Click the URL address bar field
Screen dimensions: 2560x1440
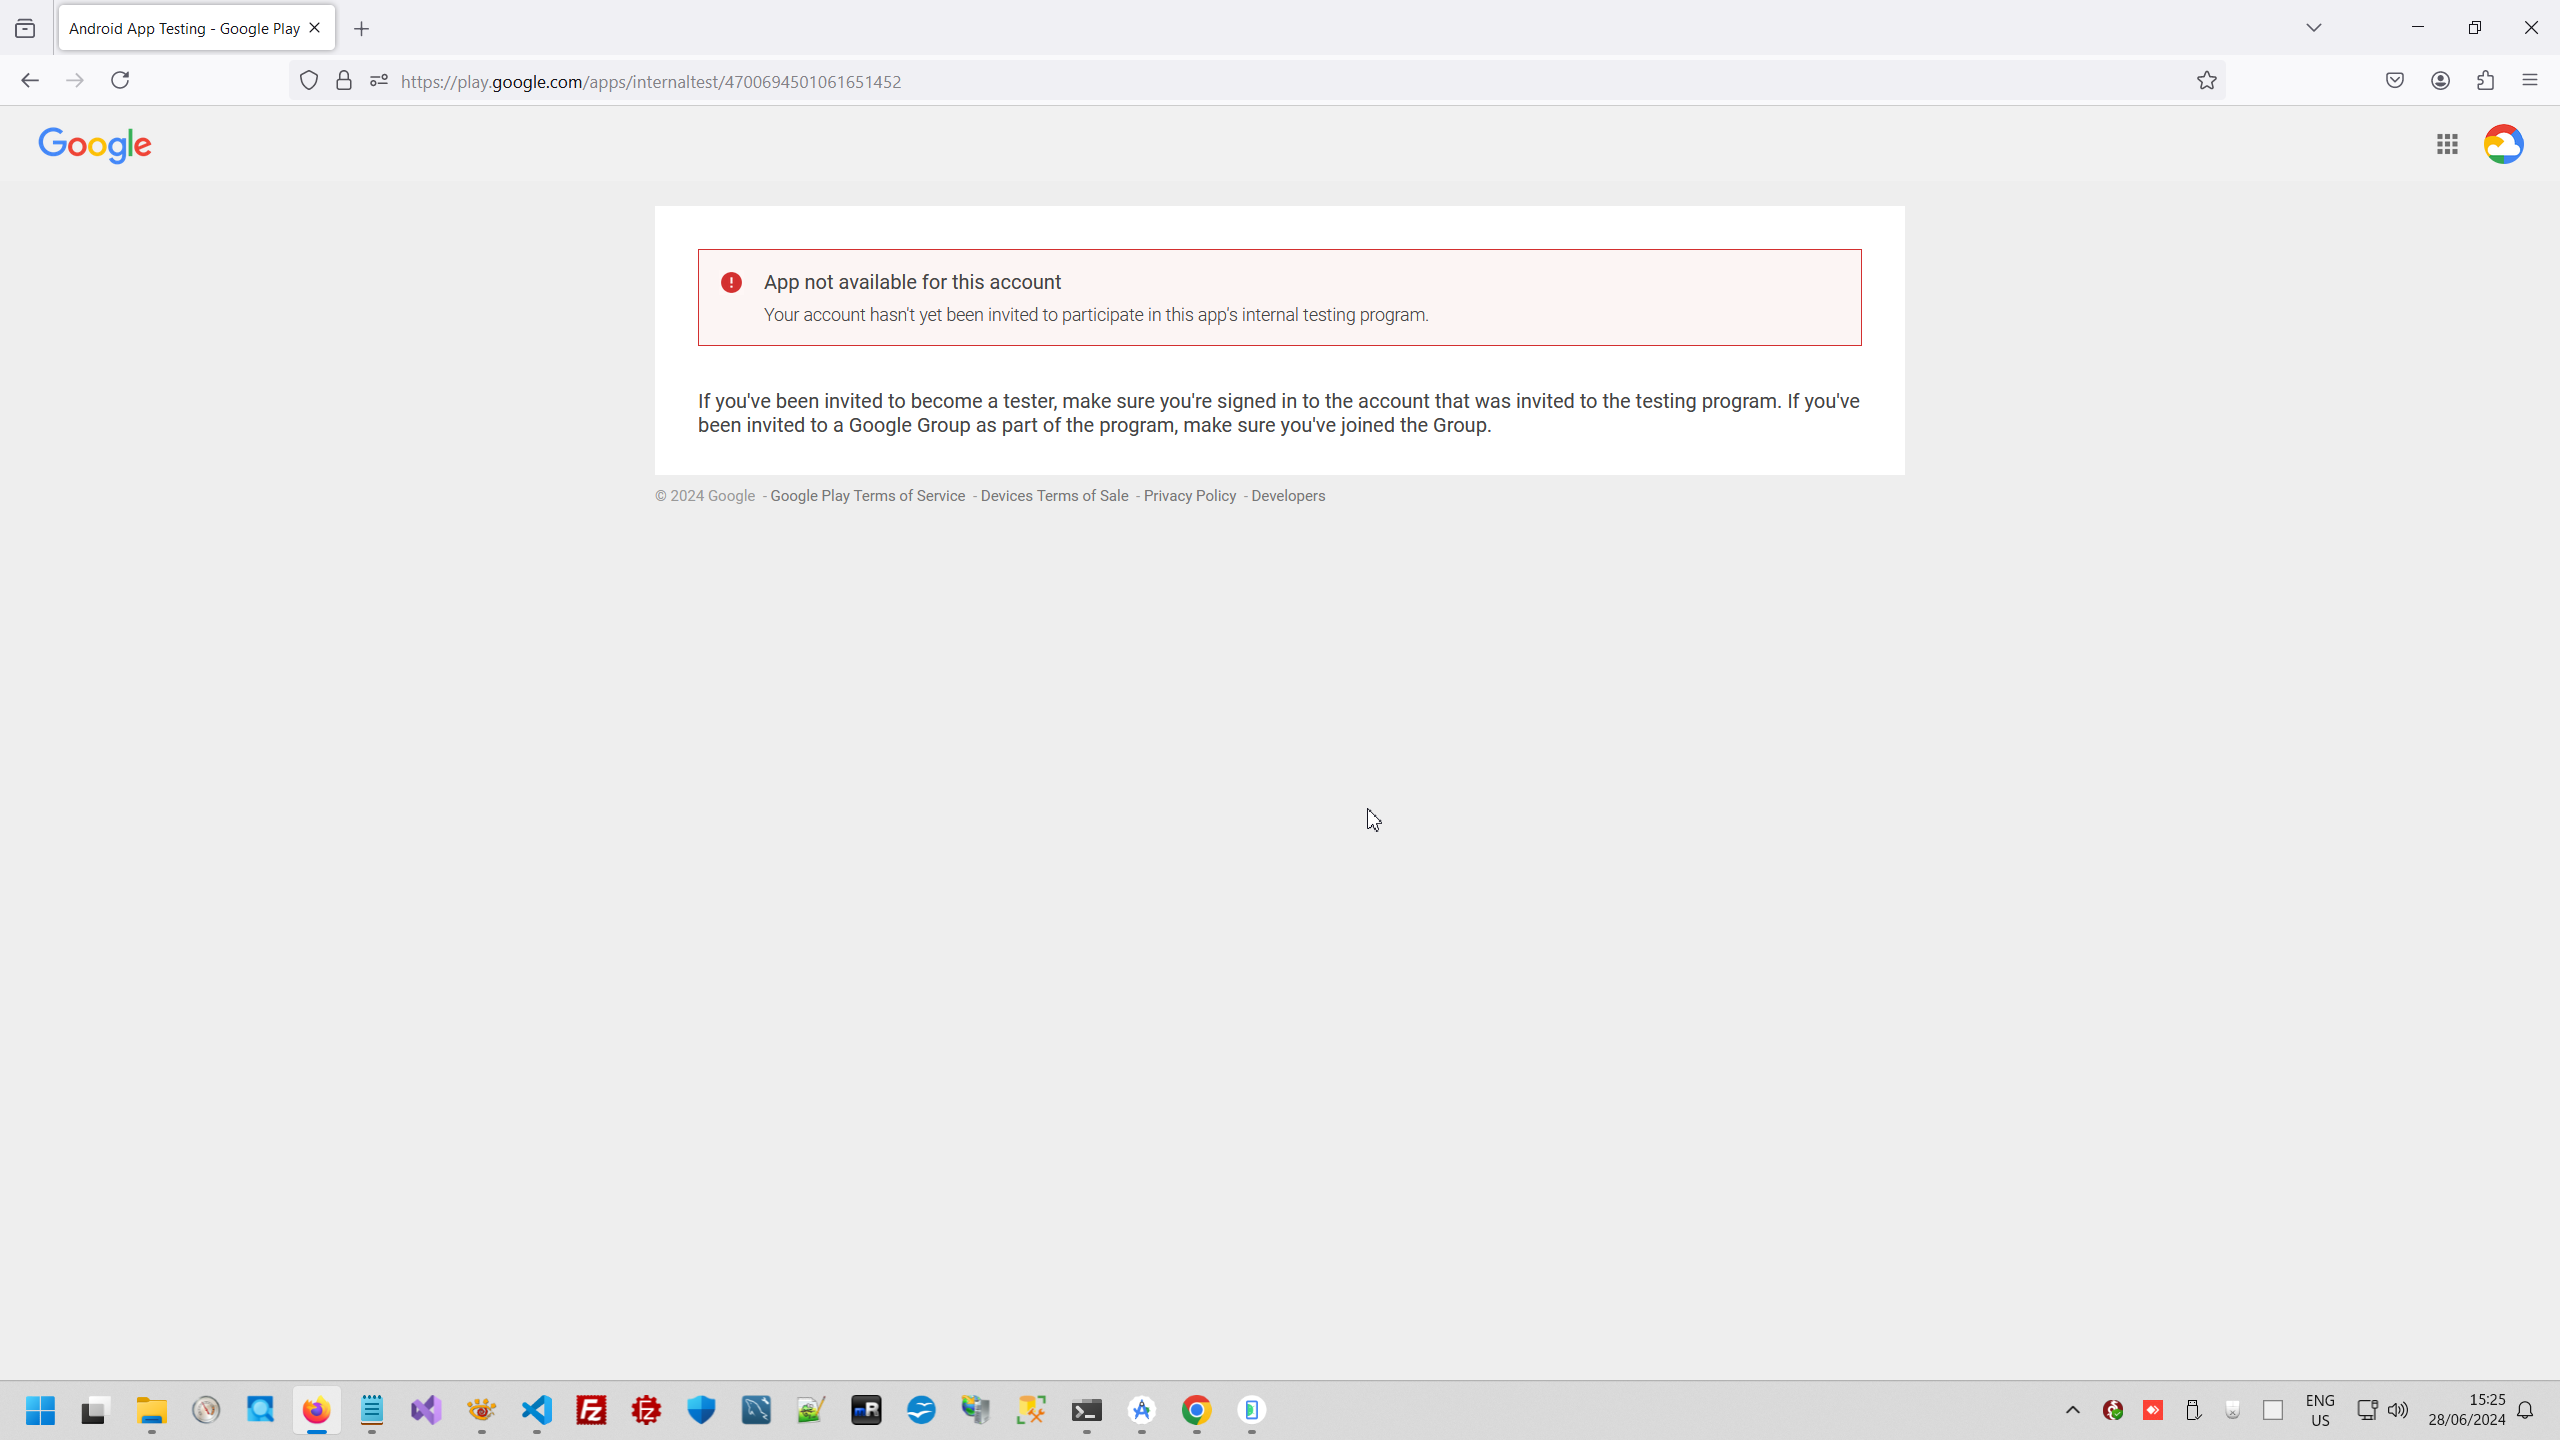[1200, 81]
